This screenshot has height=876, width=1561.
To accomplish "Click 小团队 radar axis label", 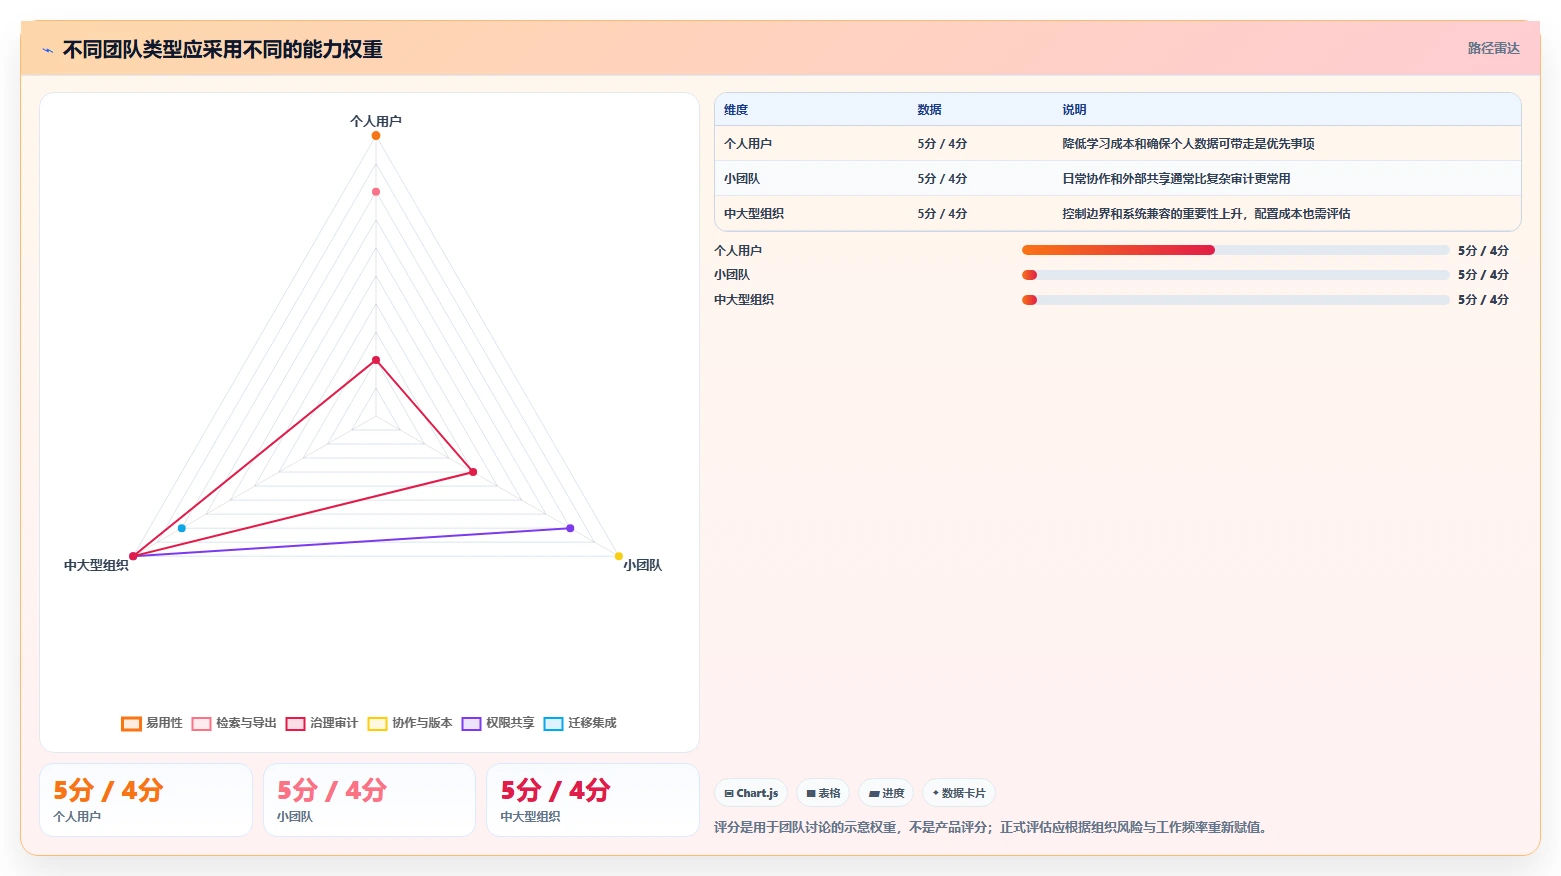I will click(x=642, y=565).
